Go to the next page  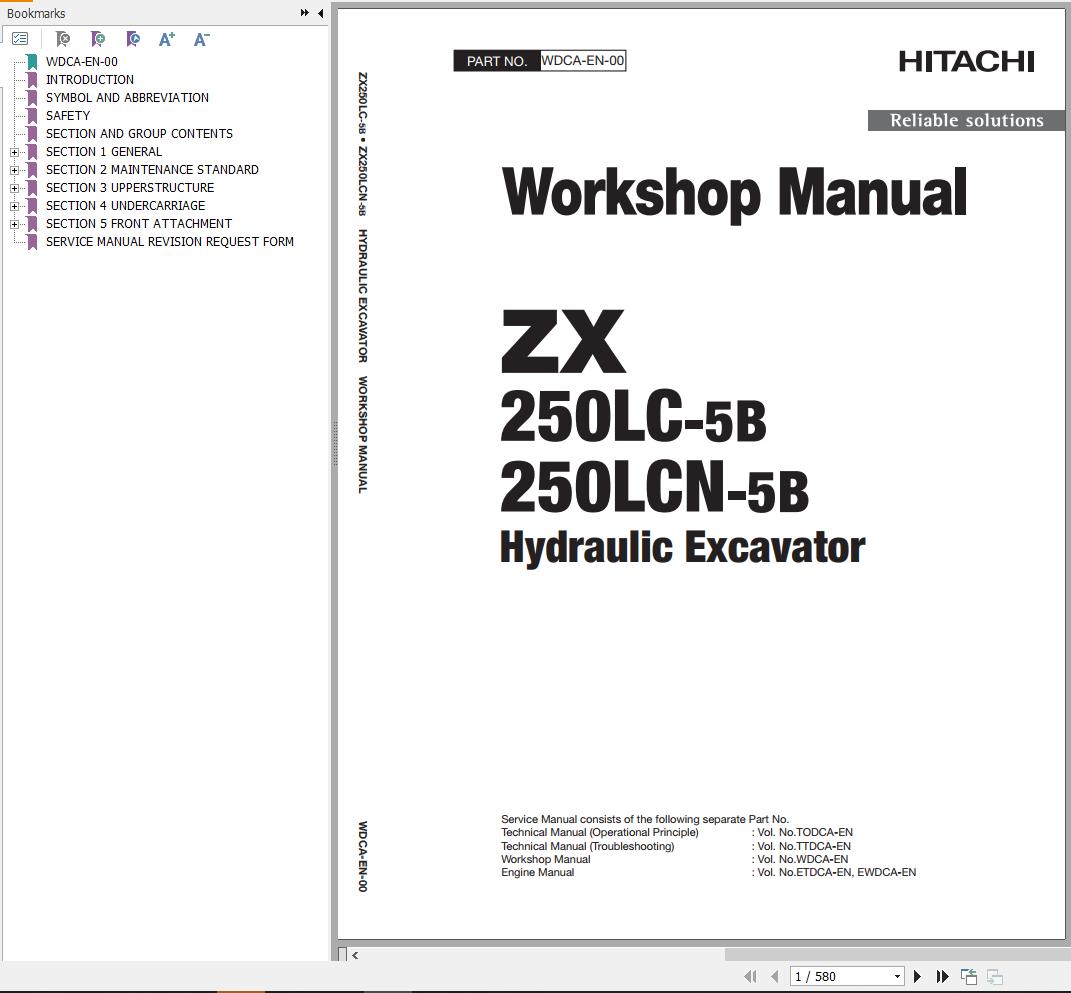coord(917,977)
